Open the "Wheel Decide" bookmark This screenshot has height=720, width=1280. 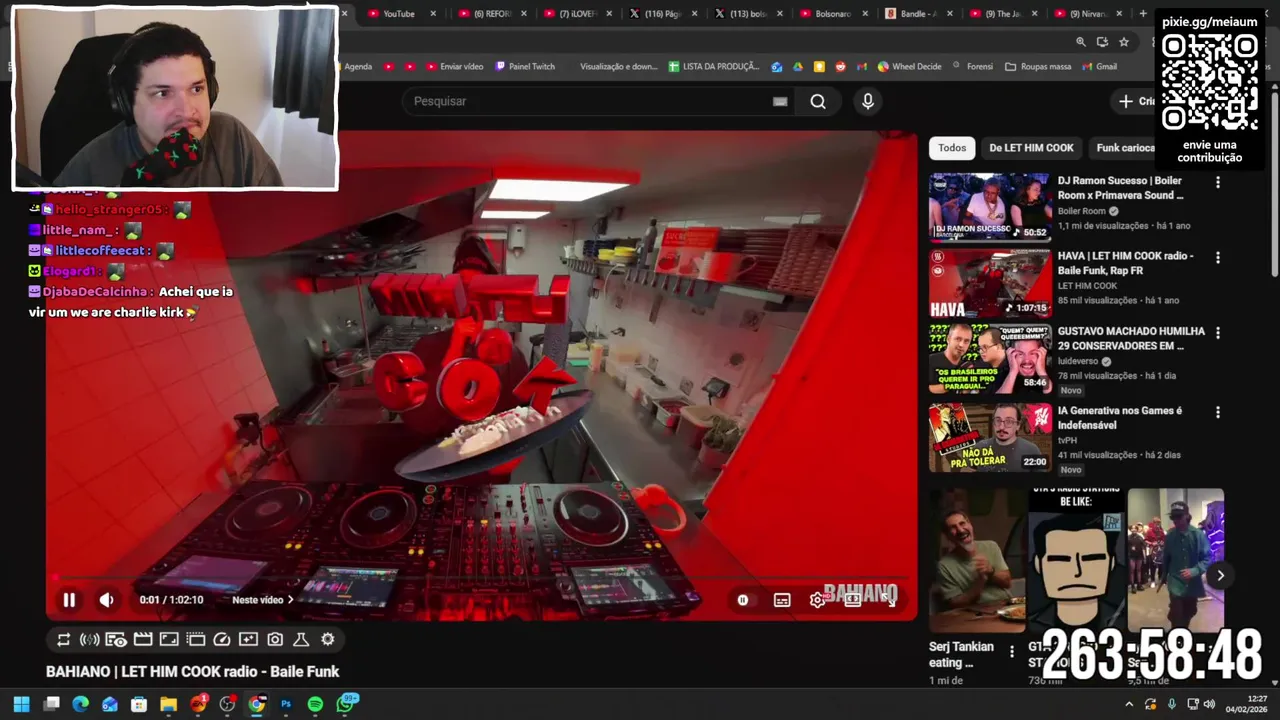(x=909, y=67)
